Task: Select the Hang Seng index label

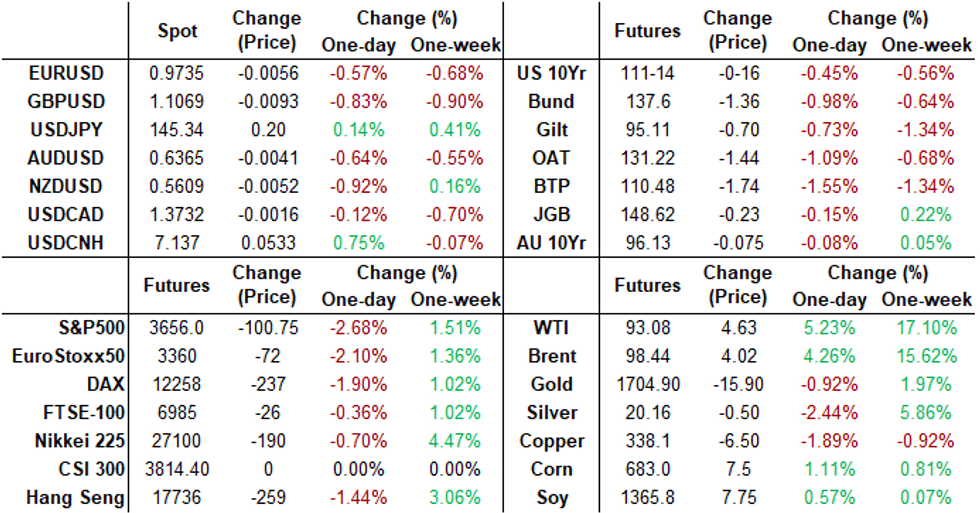Action: (75, 497)
